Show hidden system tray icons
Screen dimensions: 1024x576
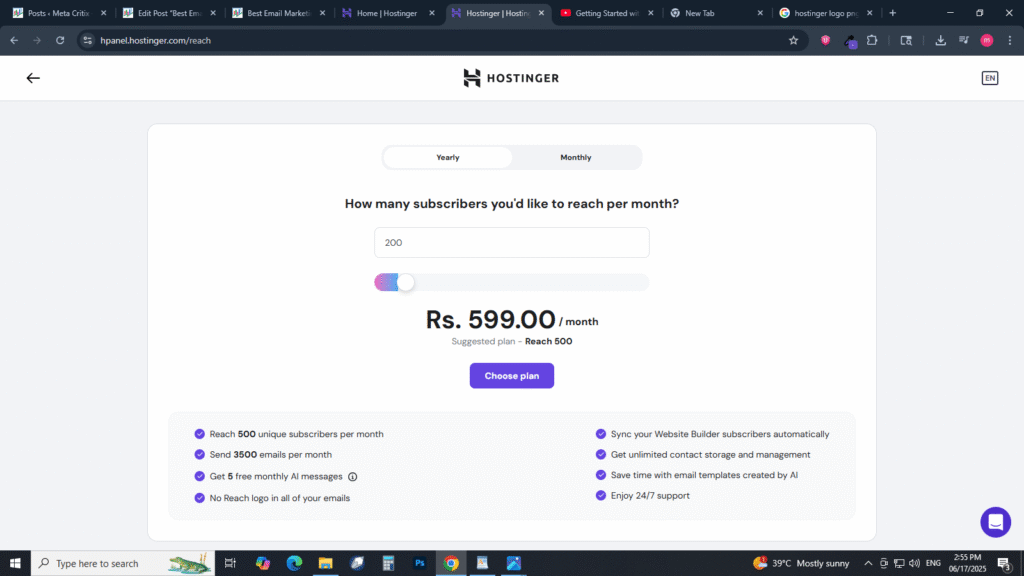pos(868,563)
